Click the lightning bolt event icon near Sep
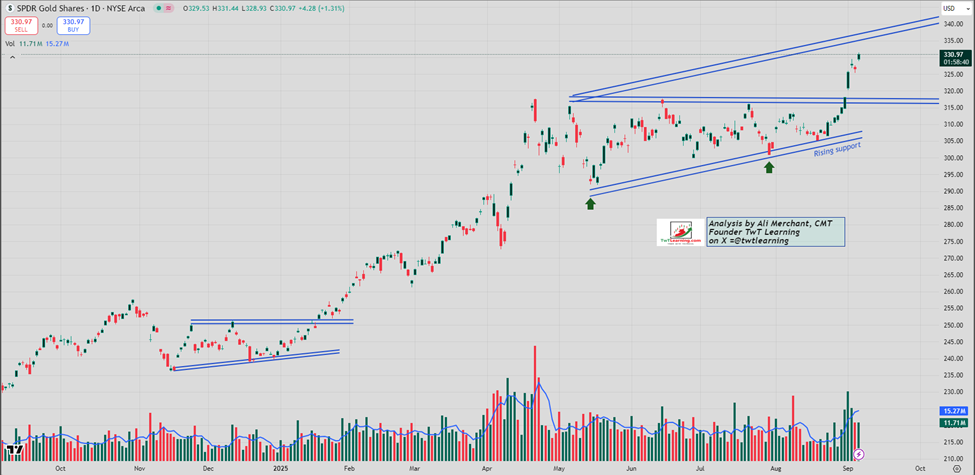 tap(858, 454)
